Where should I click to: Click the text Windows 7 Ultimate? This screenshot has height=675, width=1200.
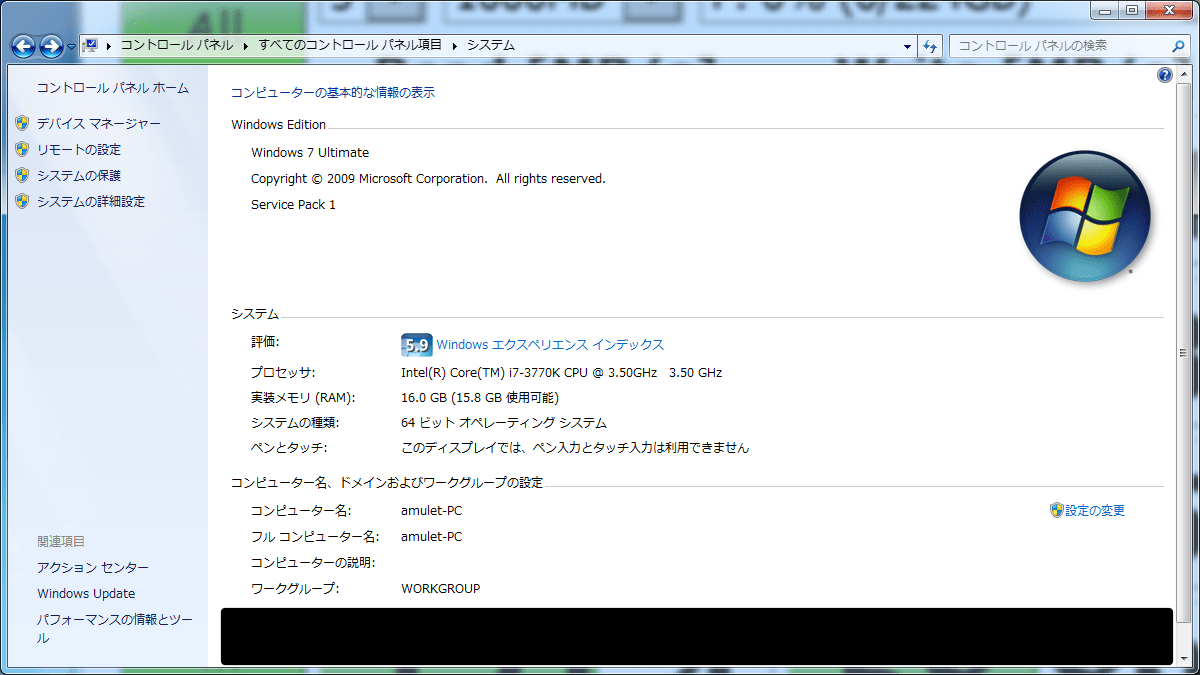pyautogui.click(x=310, y=153)
